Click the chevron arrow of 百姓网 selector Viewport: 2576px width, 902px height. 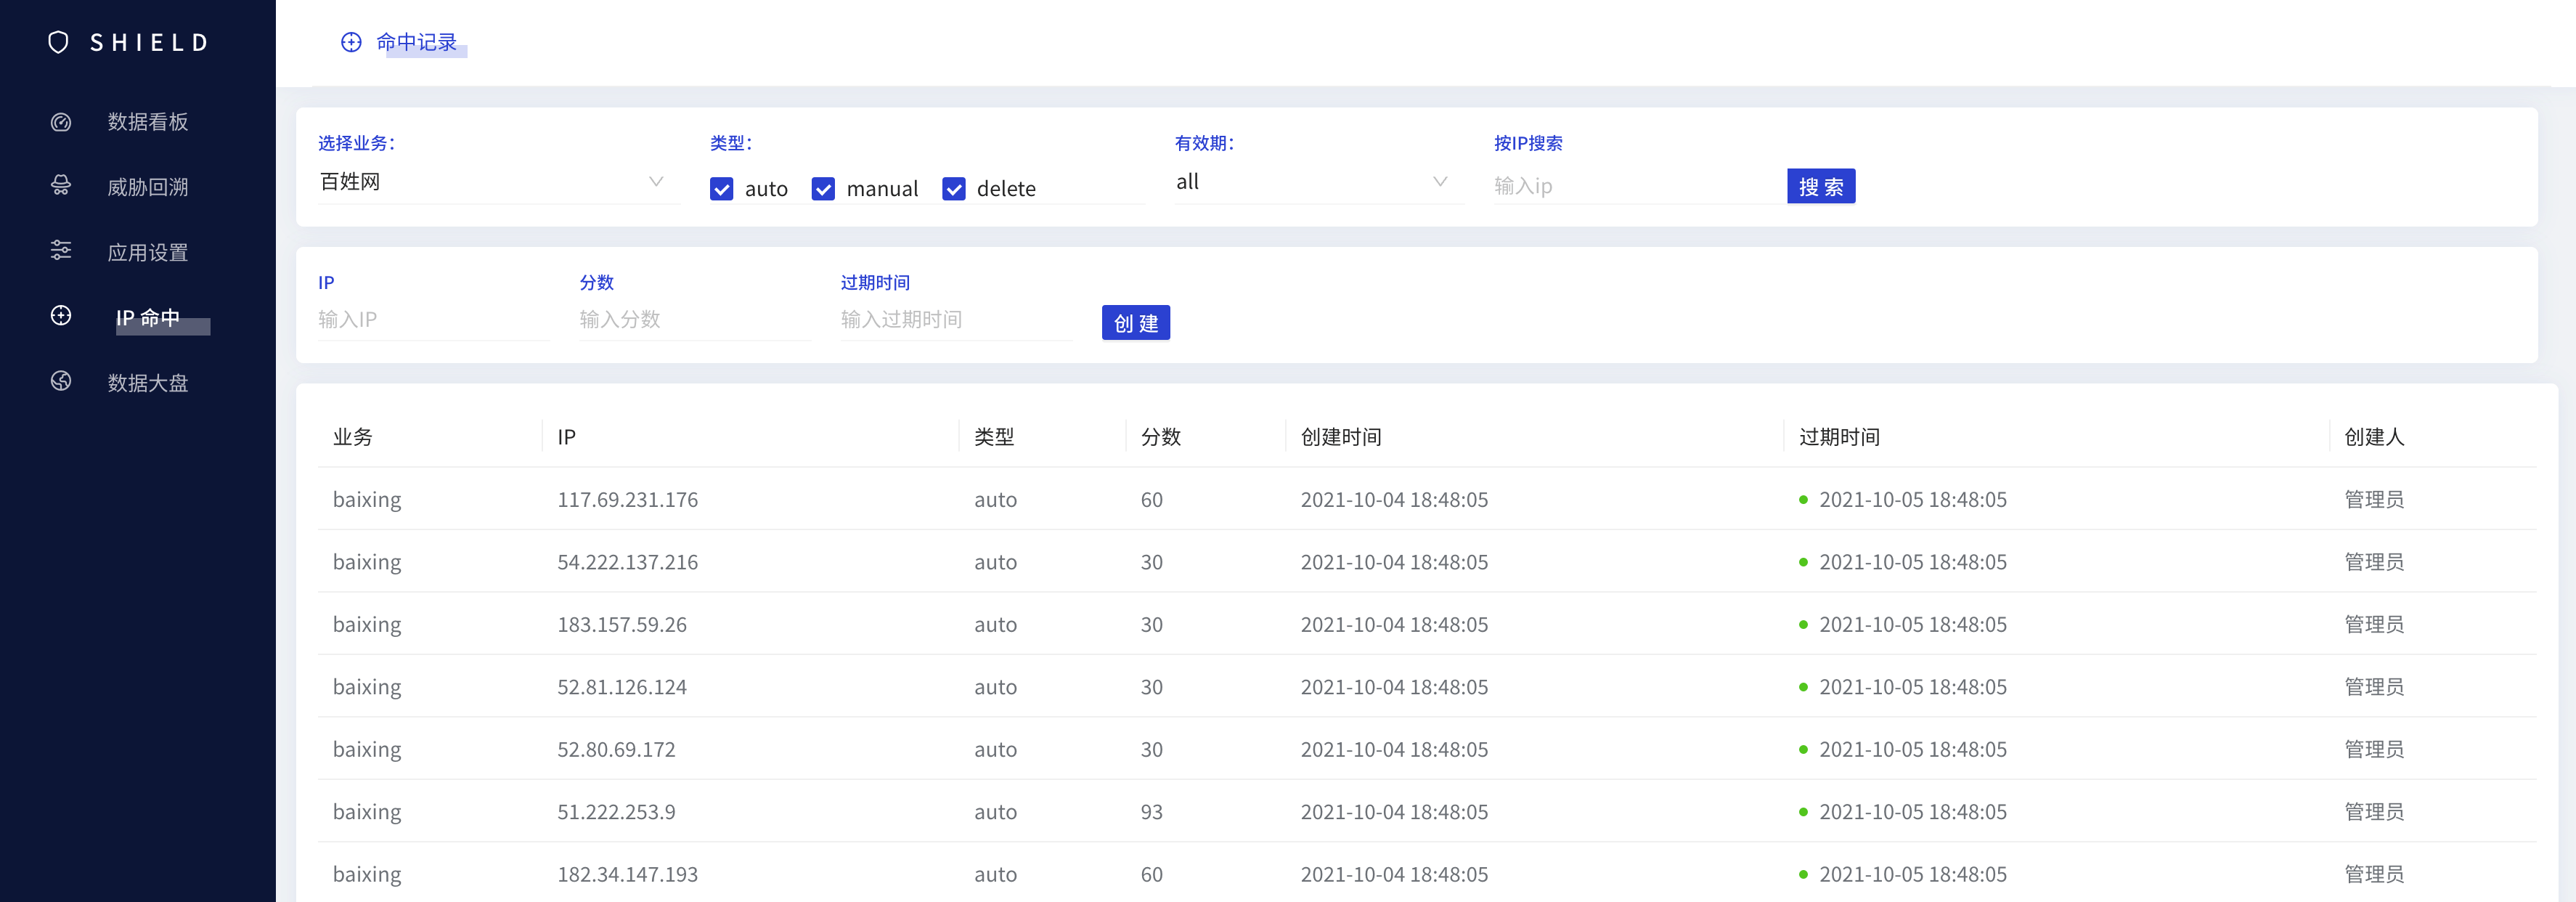[656, 182]
